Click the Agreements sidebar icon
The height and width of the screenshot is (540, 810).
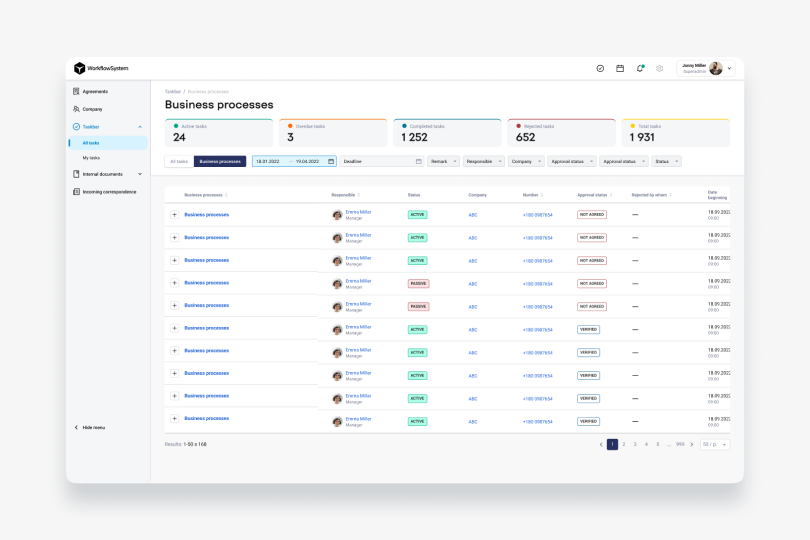coord(76,91)
